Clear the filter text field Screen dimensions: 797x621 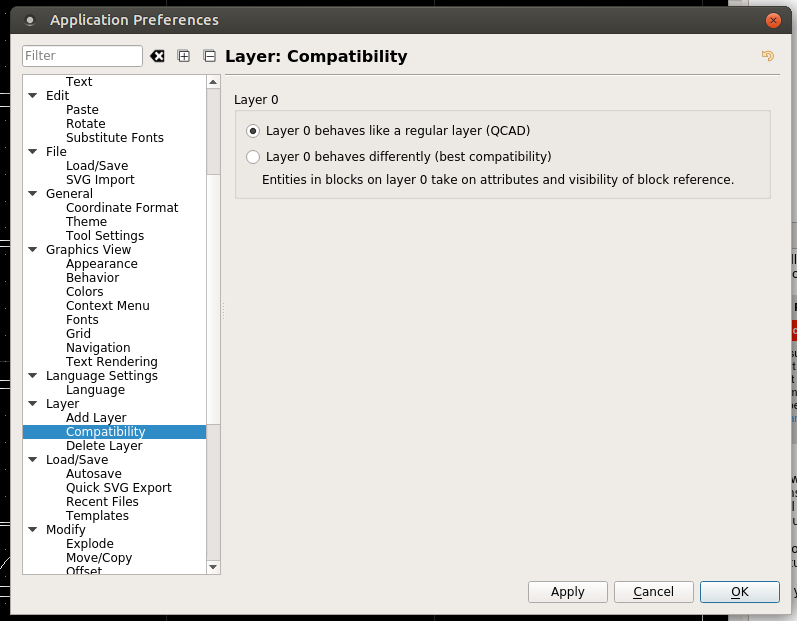coord(157,56)
